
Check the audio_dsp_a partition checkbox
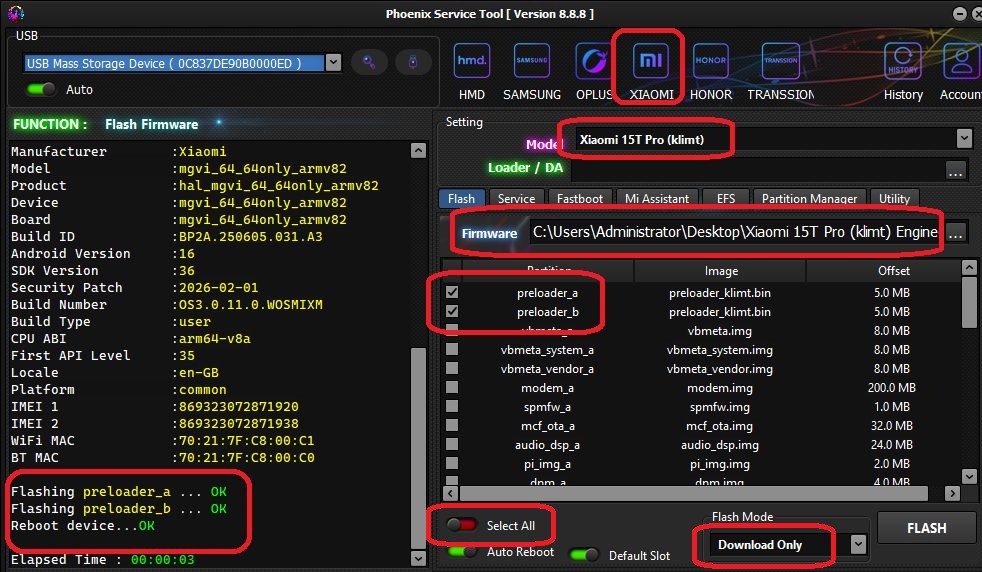click(x=452, y=444)
